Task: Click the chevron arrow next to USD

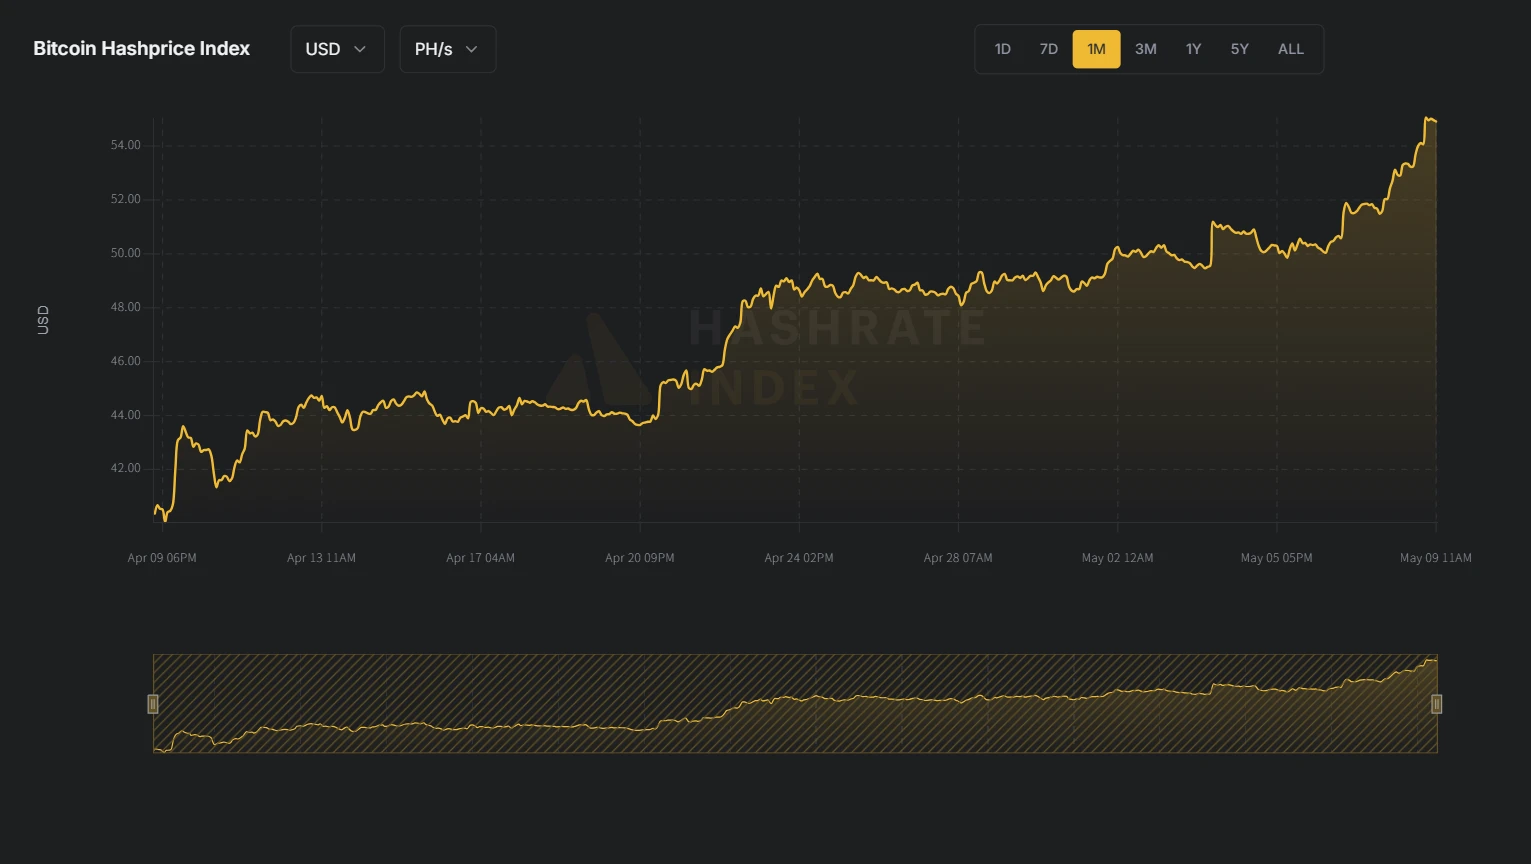Action: 360,49
